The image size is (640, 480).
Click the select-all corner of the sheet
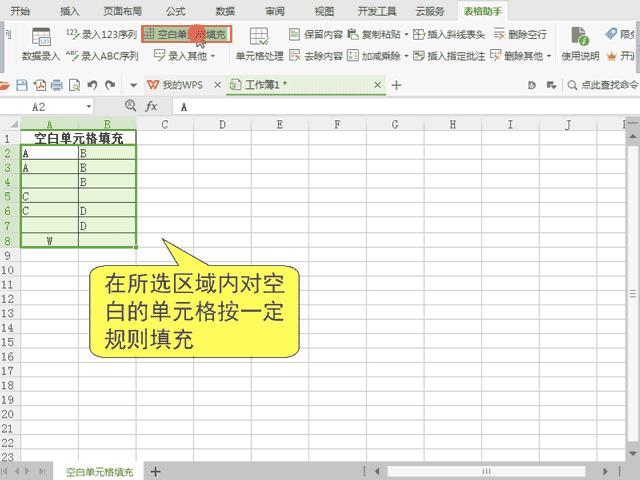tap(10, 124)
